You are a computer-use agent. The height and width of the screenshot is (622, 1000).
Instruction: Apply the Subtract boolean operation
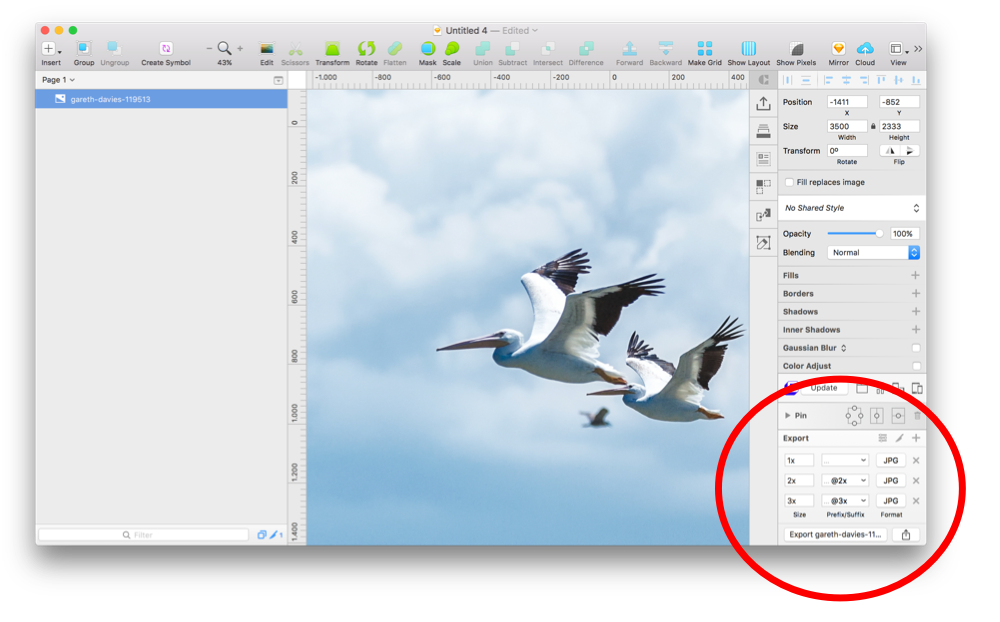tap(512, 48)
